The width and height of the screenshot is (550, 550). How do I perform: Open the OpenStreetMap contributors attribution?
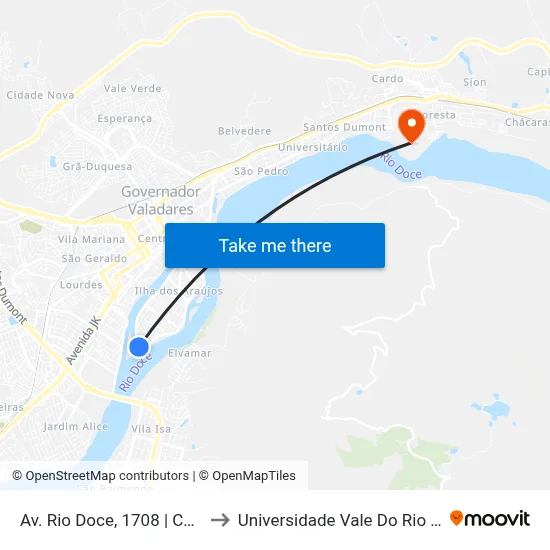[x=100, y=476]
